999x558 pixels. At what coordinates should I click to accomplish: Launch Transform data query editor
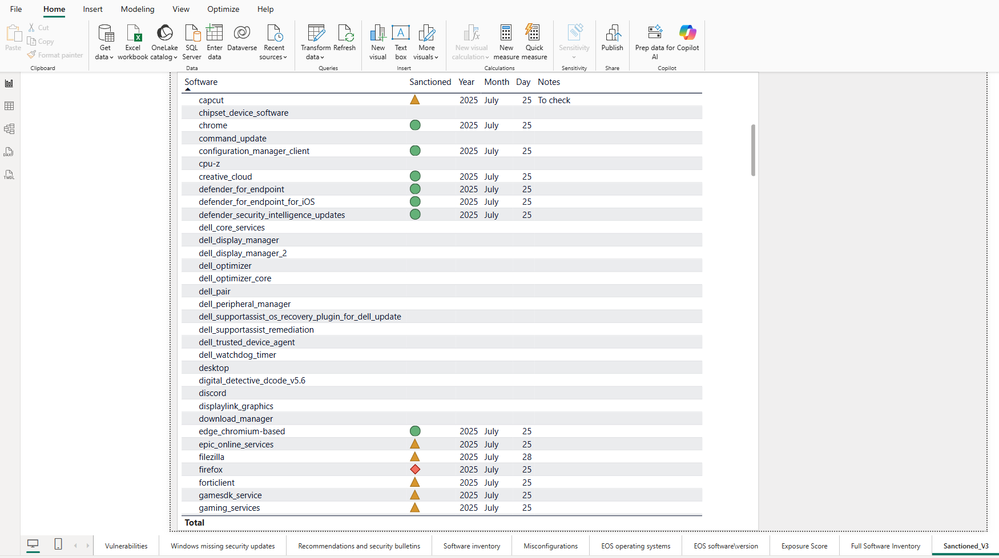coord(315,42)
